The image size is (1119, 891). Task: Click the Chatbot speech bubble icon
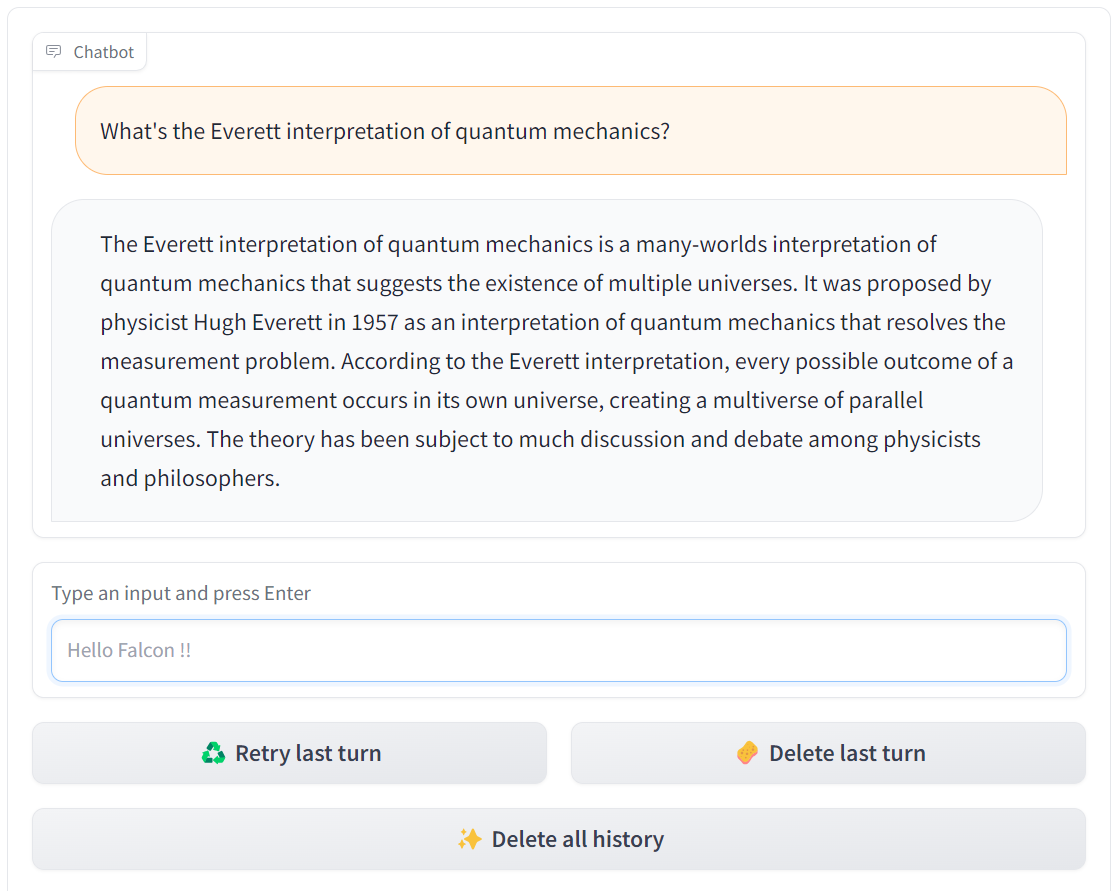(x=54, y=52)
